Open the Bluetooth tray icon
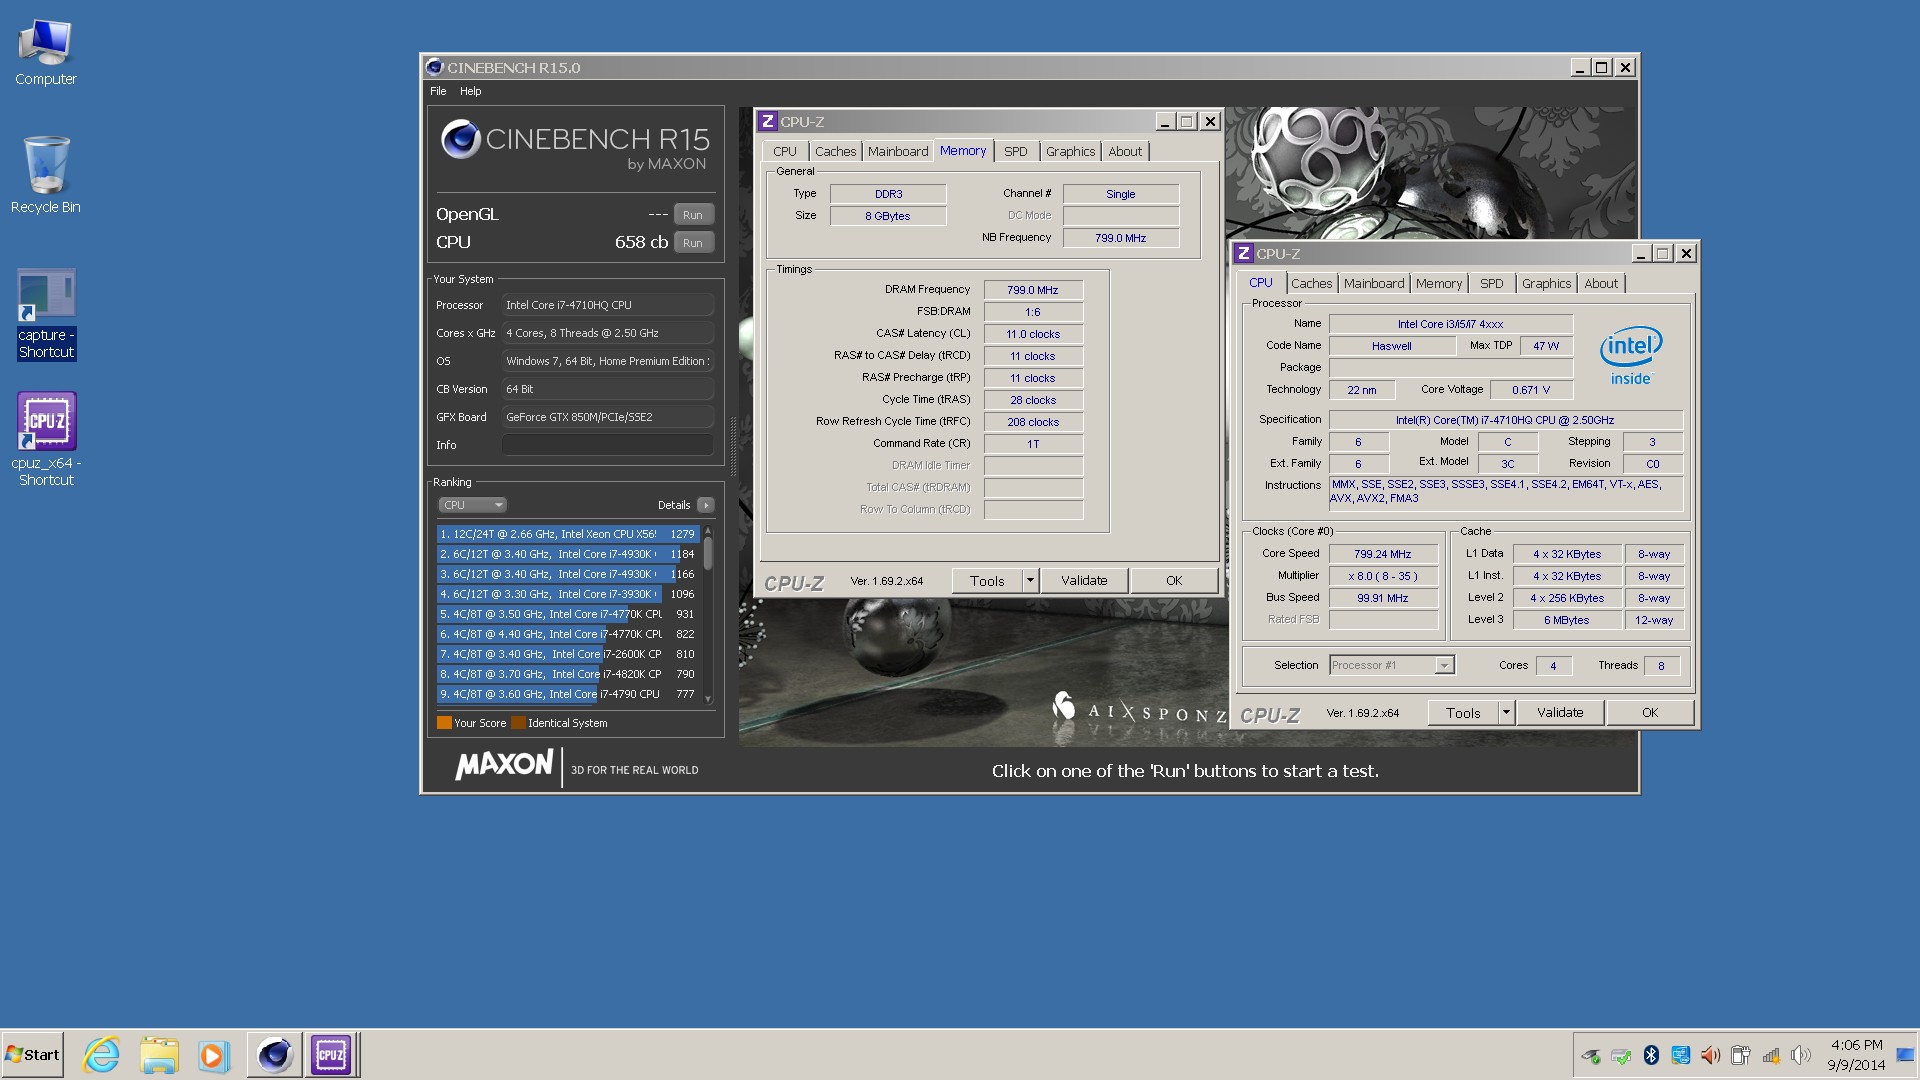 pyautogui.click(x=1651, y=1055)
